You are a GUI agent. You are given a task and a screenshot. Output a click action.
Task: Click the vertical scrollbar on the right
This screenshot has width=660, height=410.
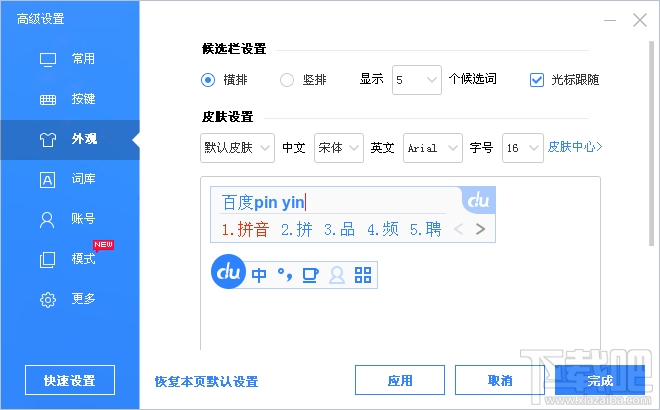click(652, 143)
